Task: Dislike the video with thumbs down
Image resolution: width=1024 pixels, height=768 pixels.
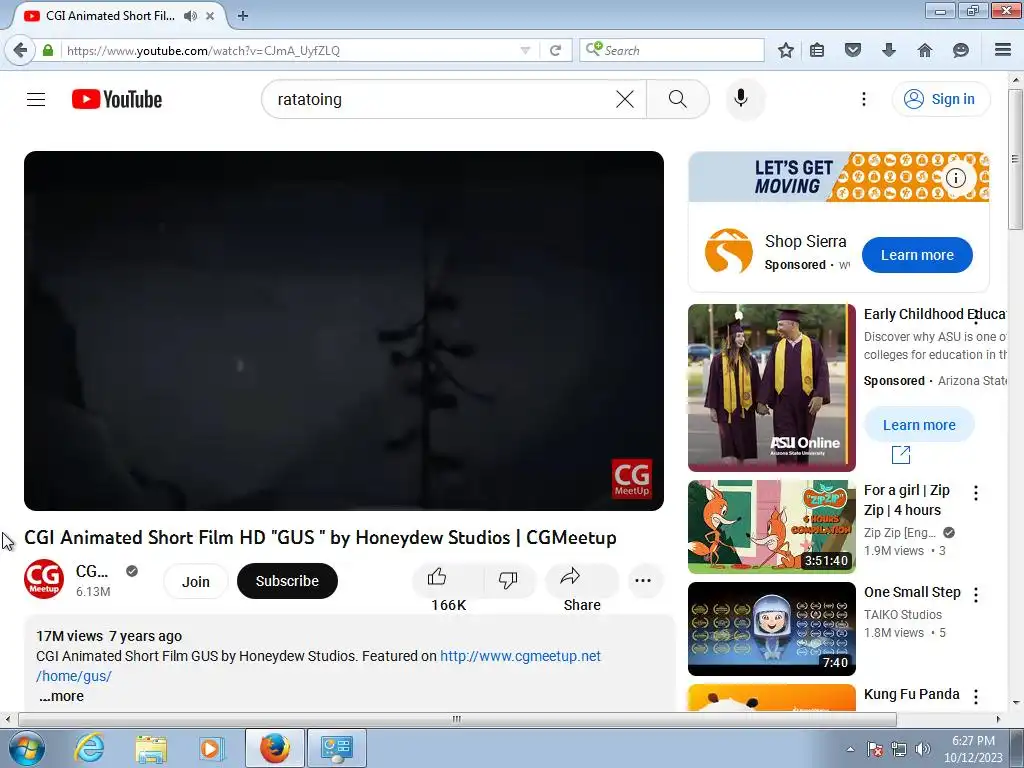Action: coord(508,580)
